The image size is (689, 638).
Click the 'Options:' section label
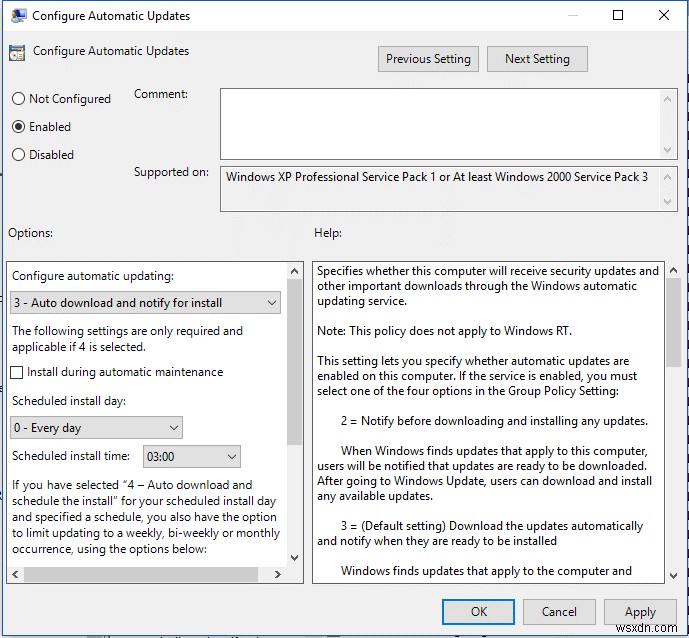pyautogui.click(x=30, y=233)
